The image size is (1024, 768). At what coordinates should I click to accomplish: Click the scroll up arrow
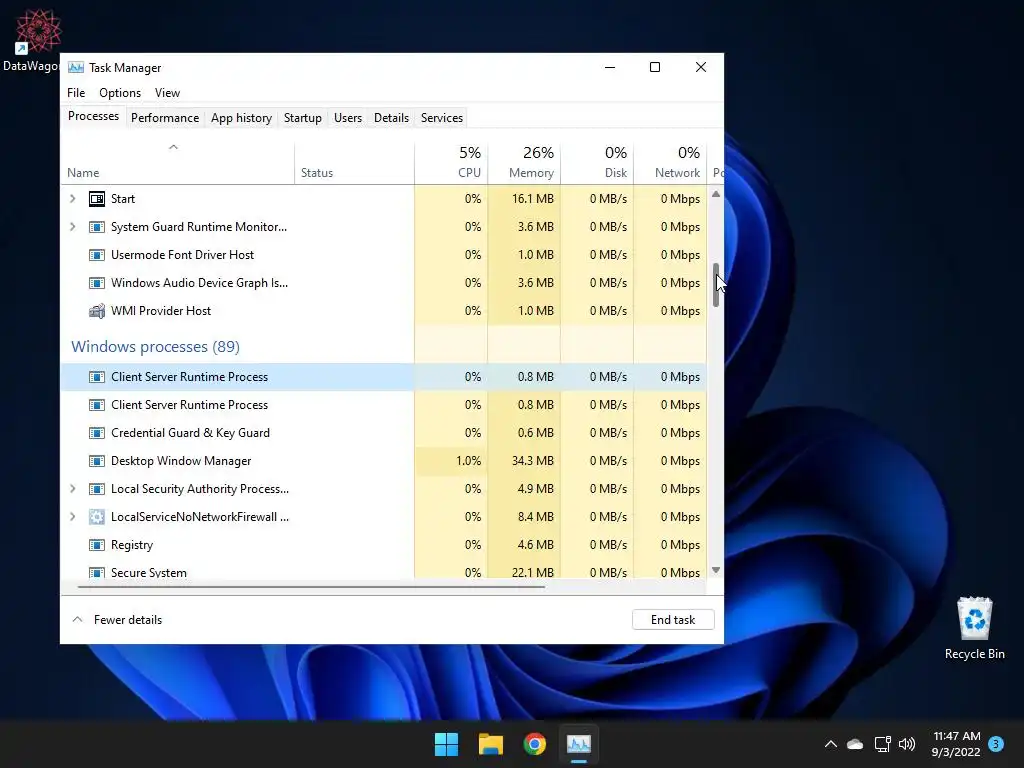(x=716, y=194)
